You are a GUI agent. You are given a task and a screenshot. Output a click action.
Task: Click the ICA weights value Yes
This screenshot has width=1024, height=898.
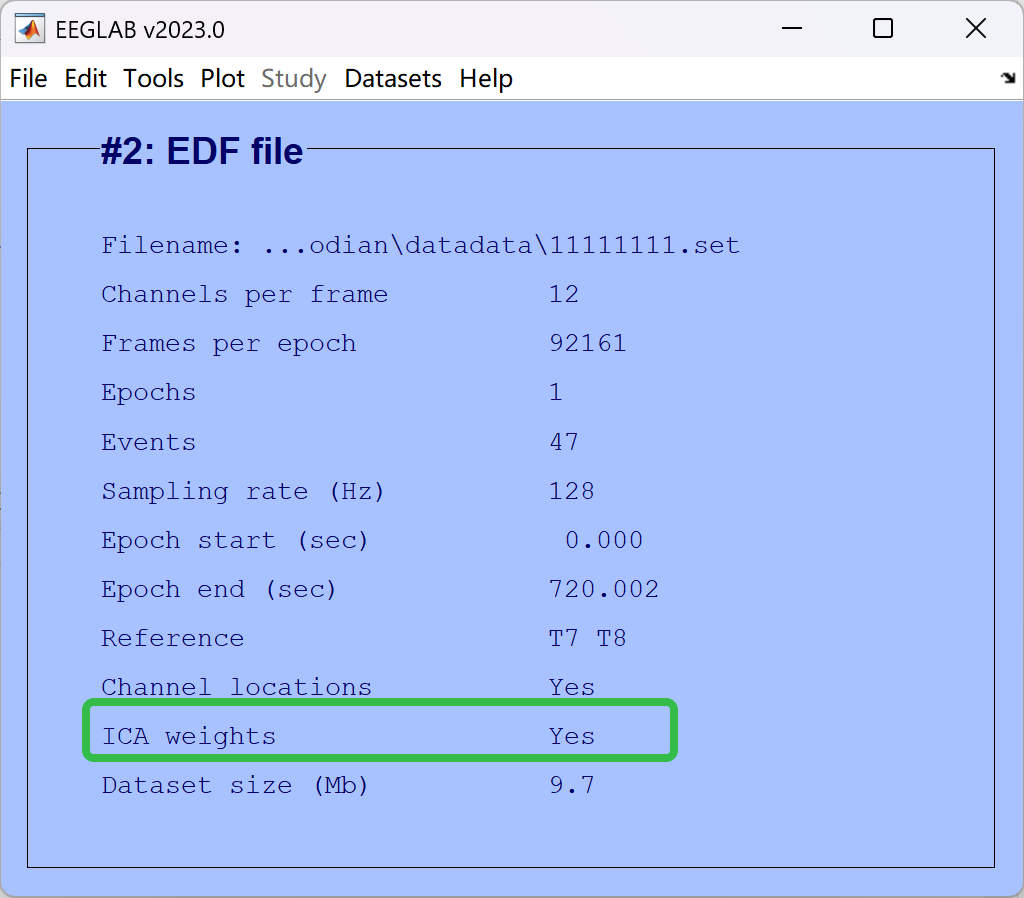tap(571, 736)
